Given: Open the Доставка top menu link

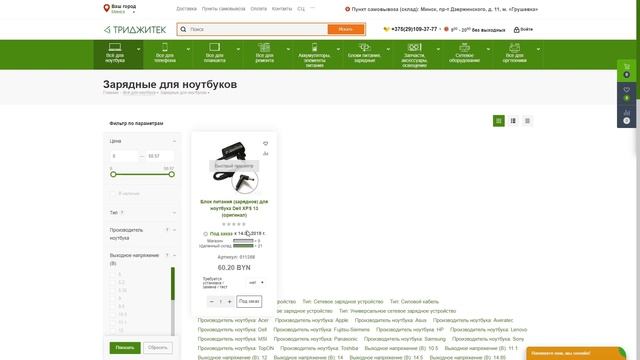Looking at the screenshot, I should (186, 9).
